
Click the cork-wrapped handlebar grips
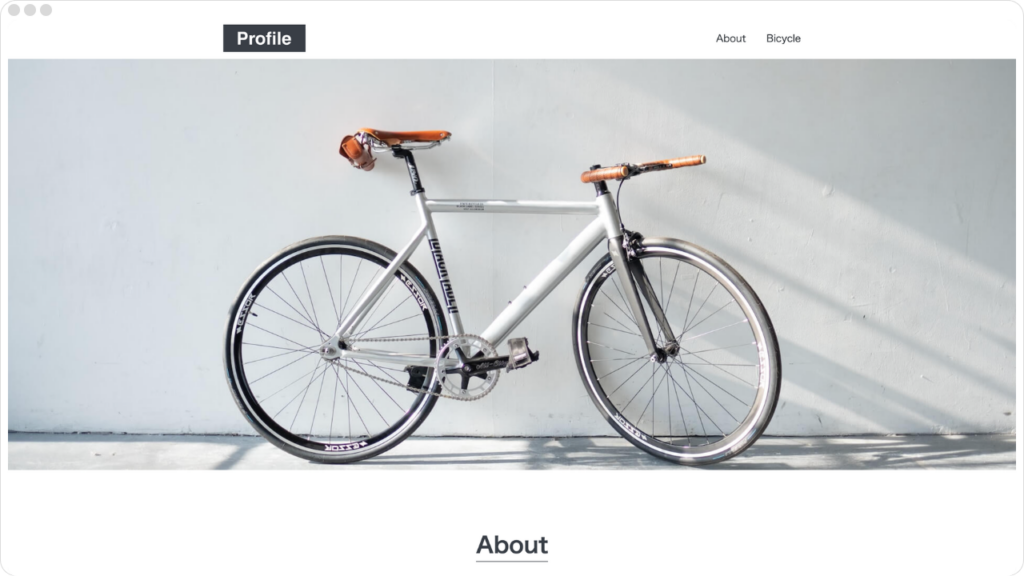point(643,168)
